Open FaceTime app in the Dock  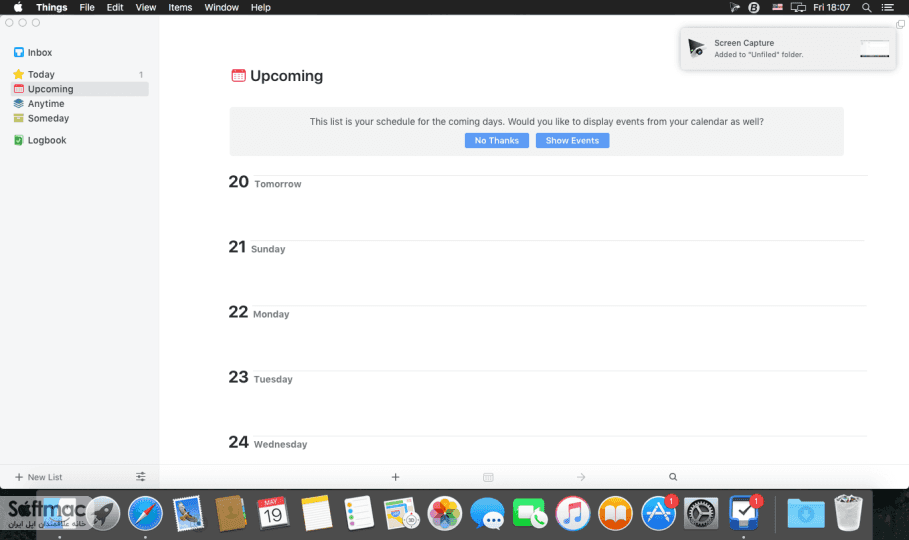tap(530, 514)
